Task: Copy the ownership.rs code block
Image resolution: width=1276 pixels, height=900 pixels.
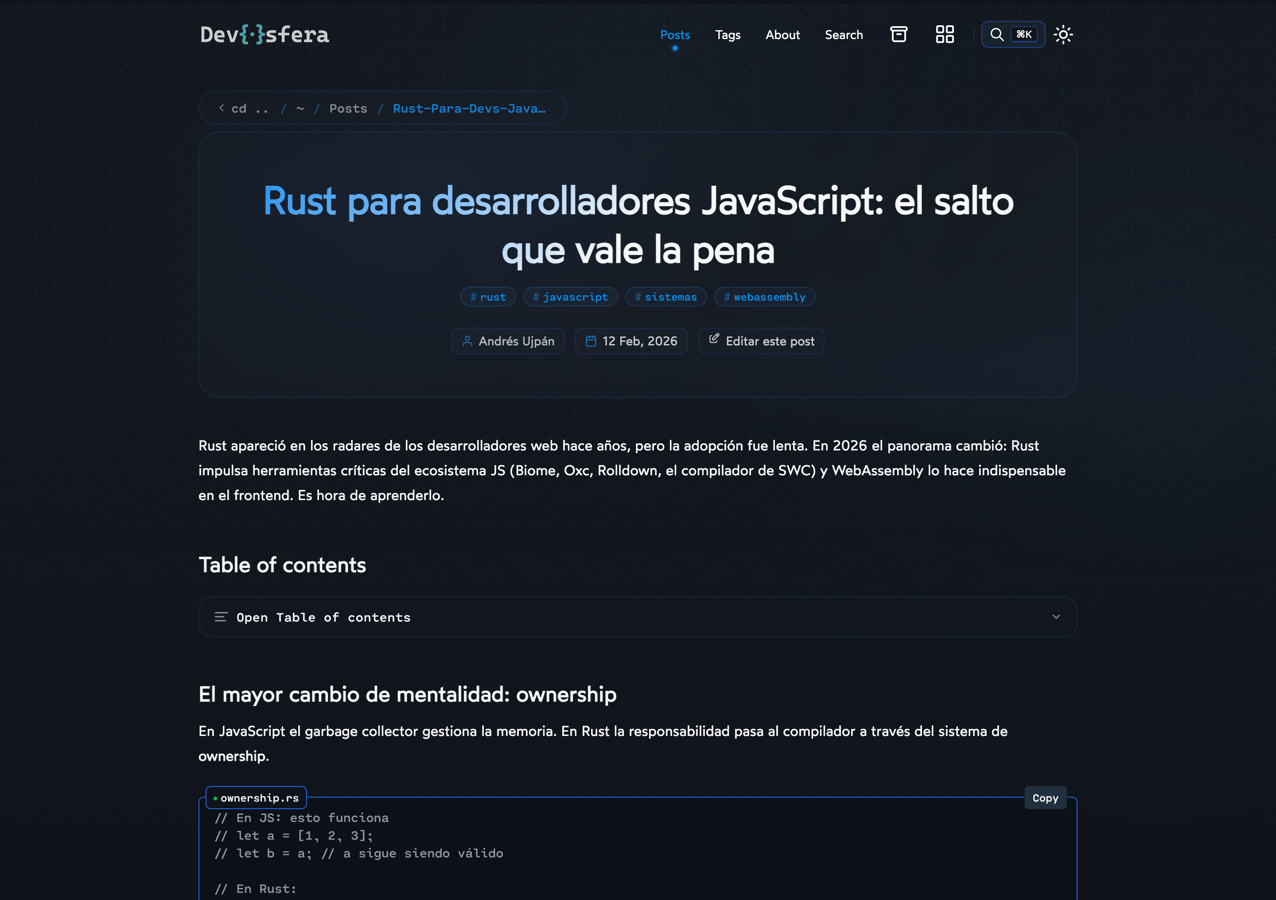Action: pyautogui.click(x=1045, y=798)
